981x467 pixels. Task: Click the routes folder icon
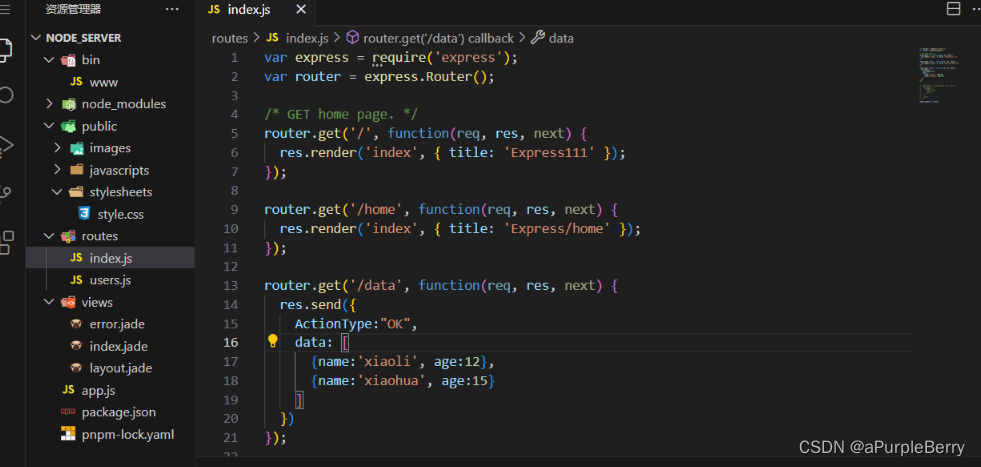point(68,236)
